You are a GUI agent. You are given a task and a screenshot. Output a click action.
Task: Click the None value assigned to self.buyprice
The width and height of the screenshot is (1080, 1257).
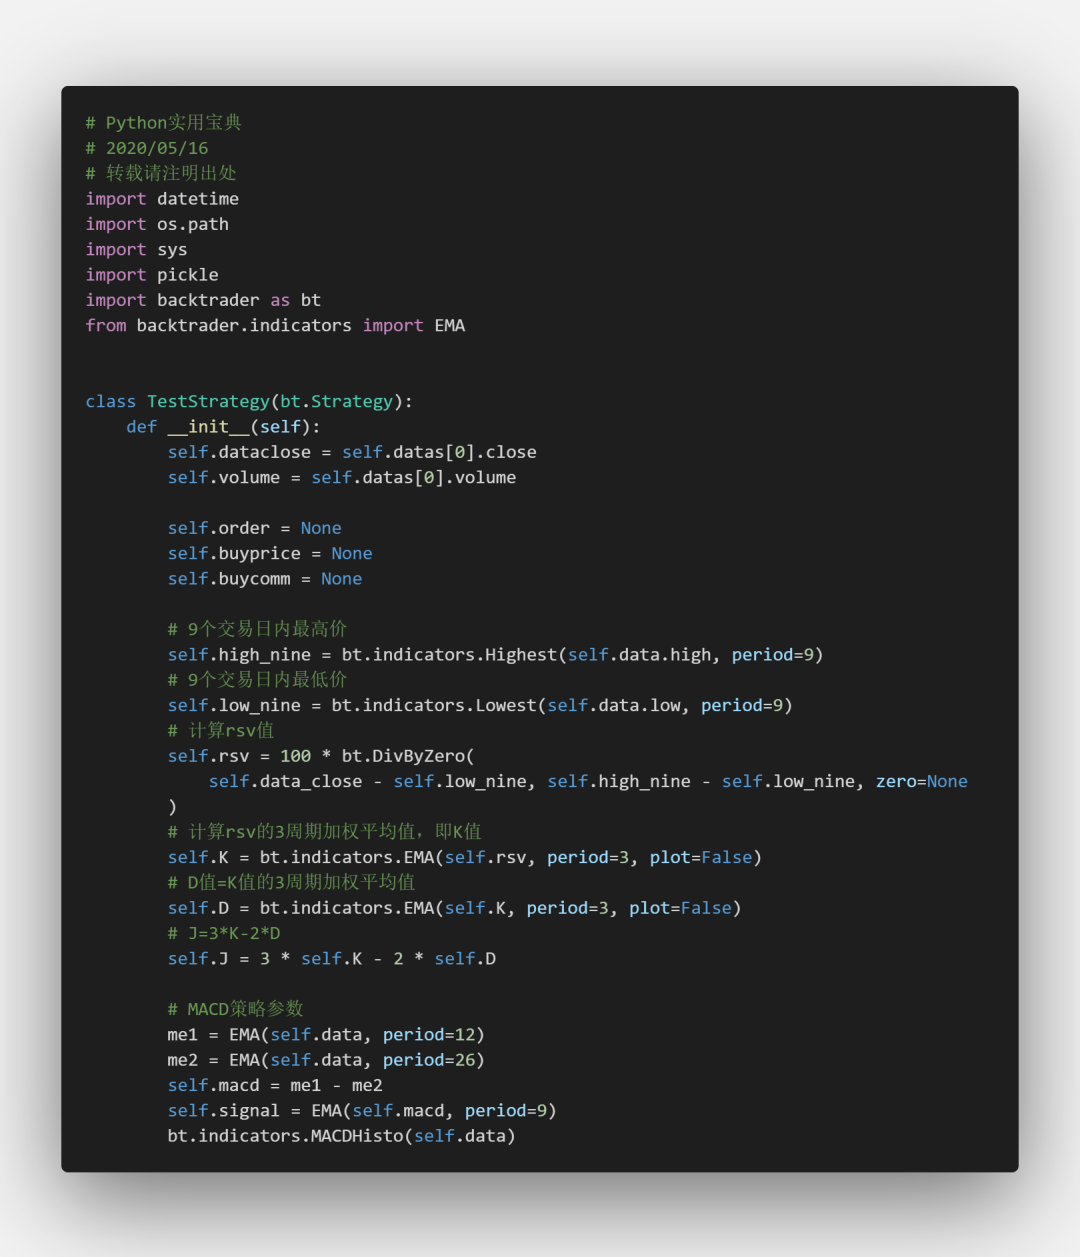pos(351,554)
